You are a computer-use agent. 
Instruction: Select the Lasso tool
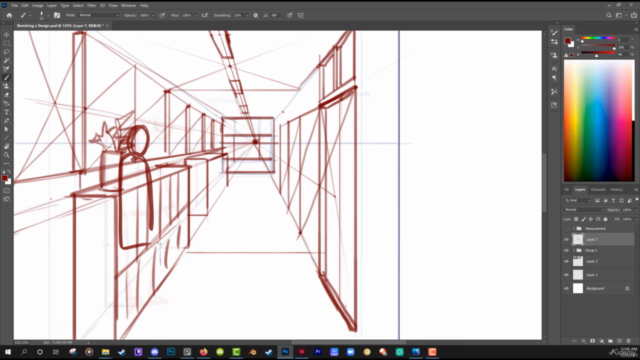click(7, 52)
